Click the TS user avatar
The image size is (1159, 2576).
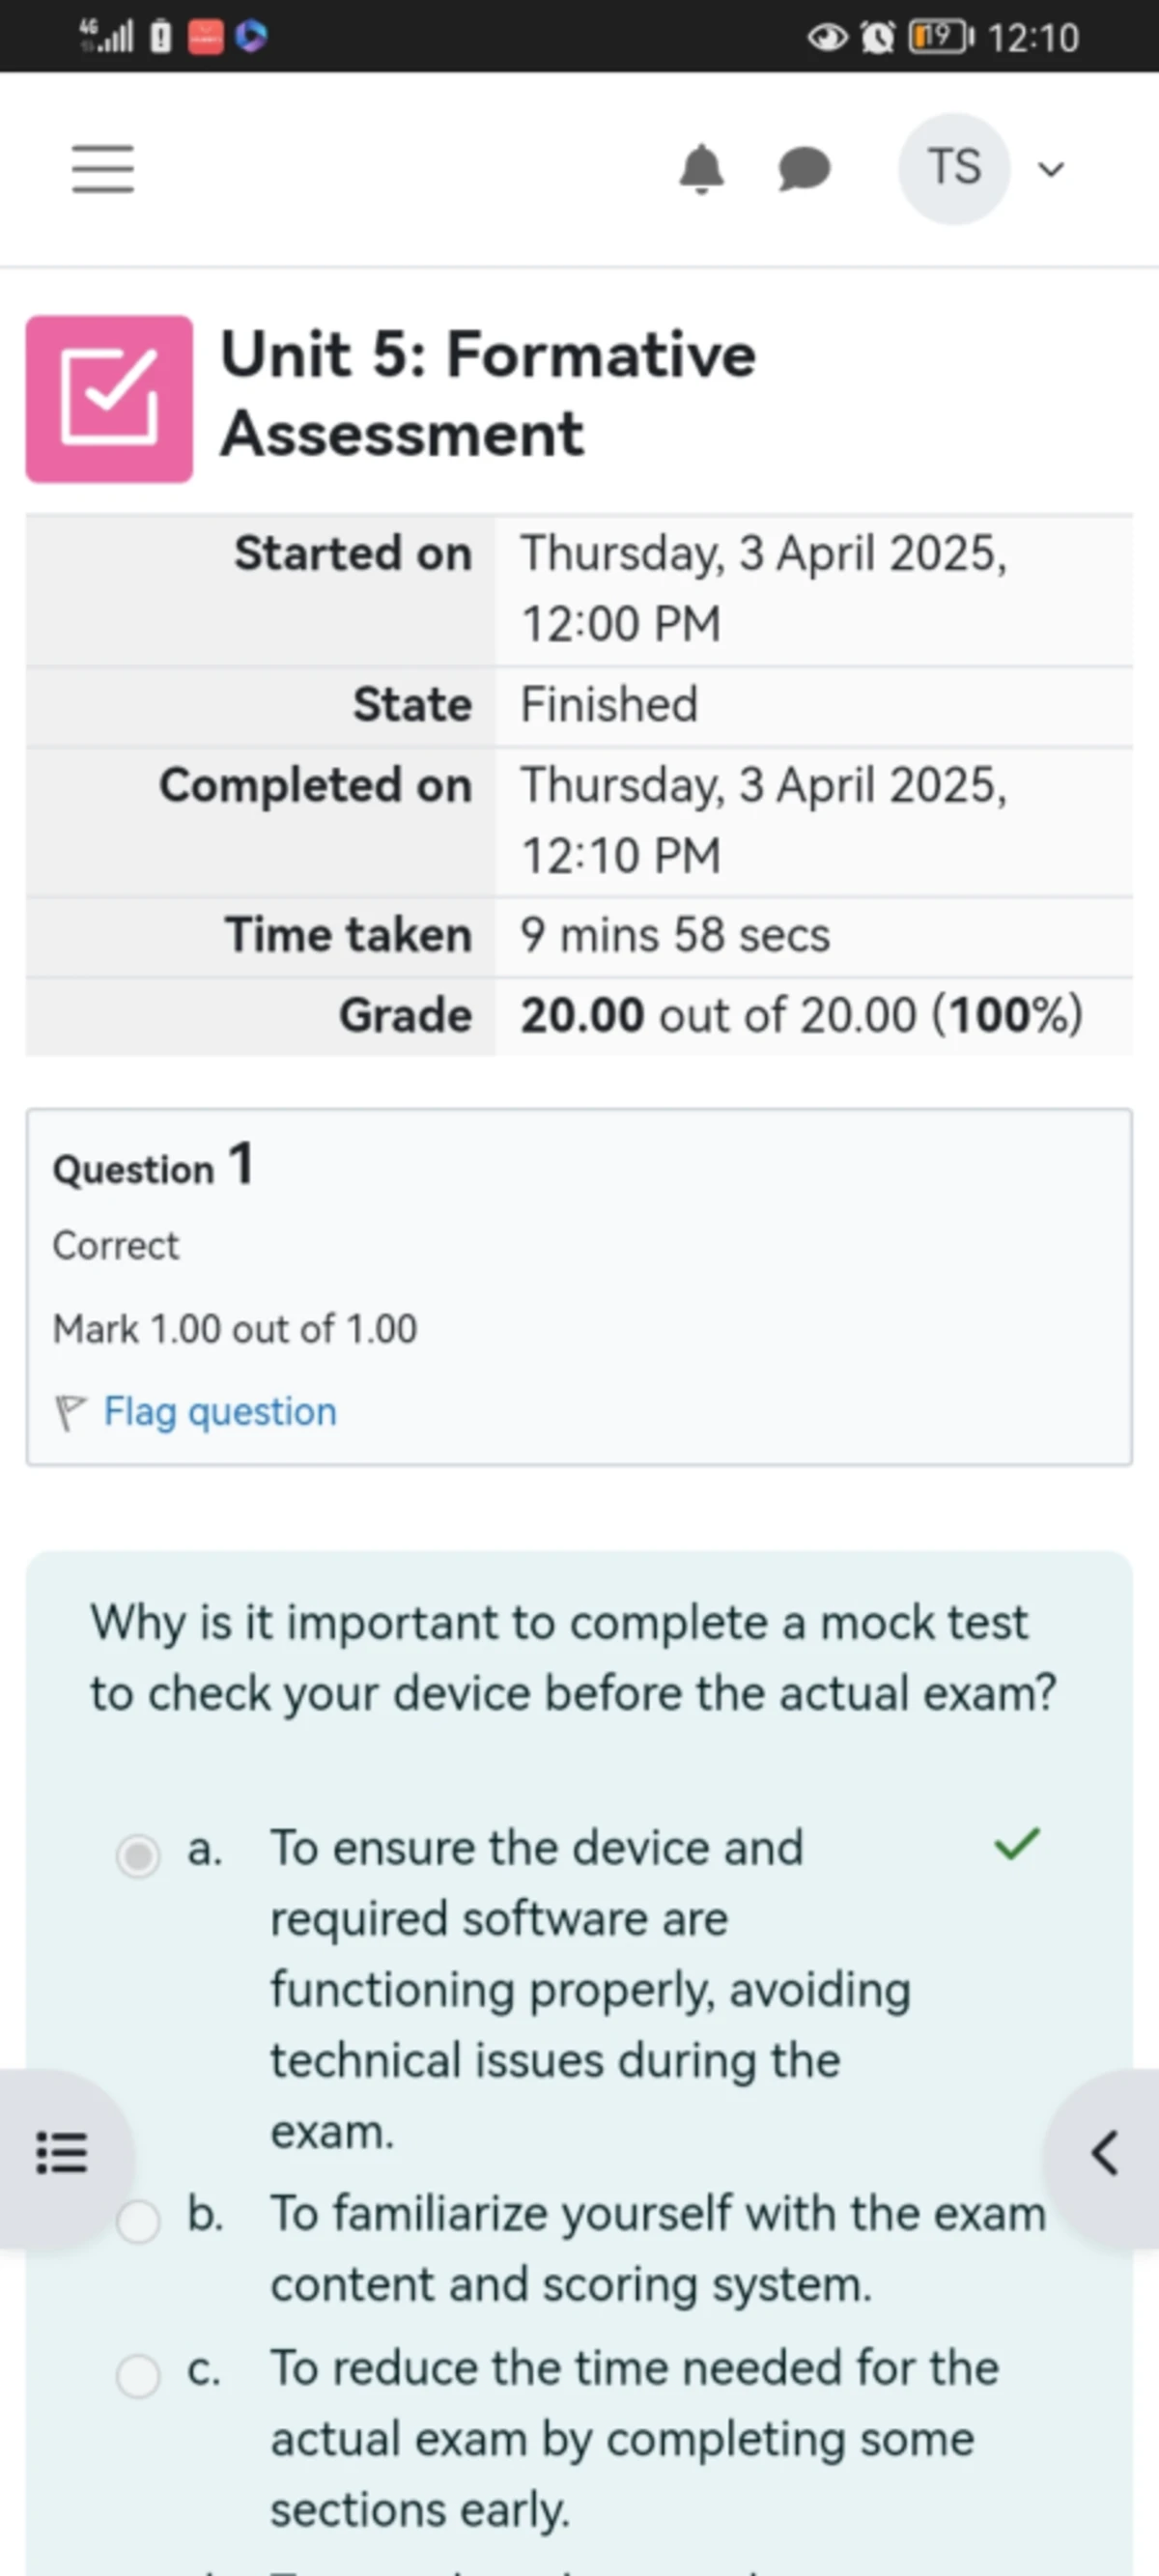tap(953, 168)
